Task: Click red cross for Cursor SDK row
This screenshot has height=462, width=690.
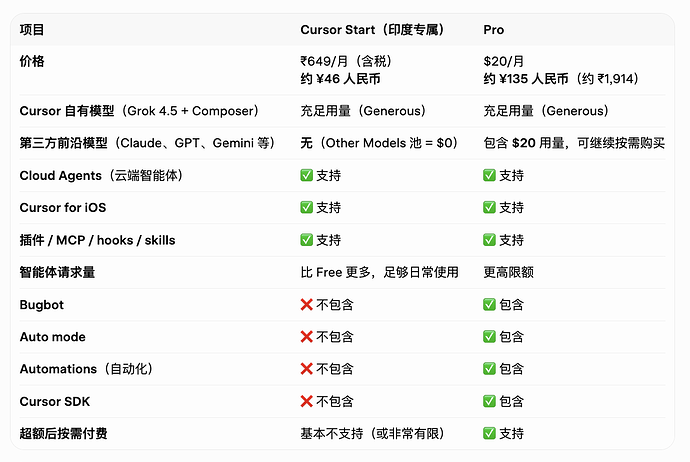Action: (x=306, y=401)
